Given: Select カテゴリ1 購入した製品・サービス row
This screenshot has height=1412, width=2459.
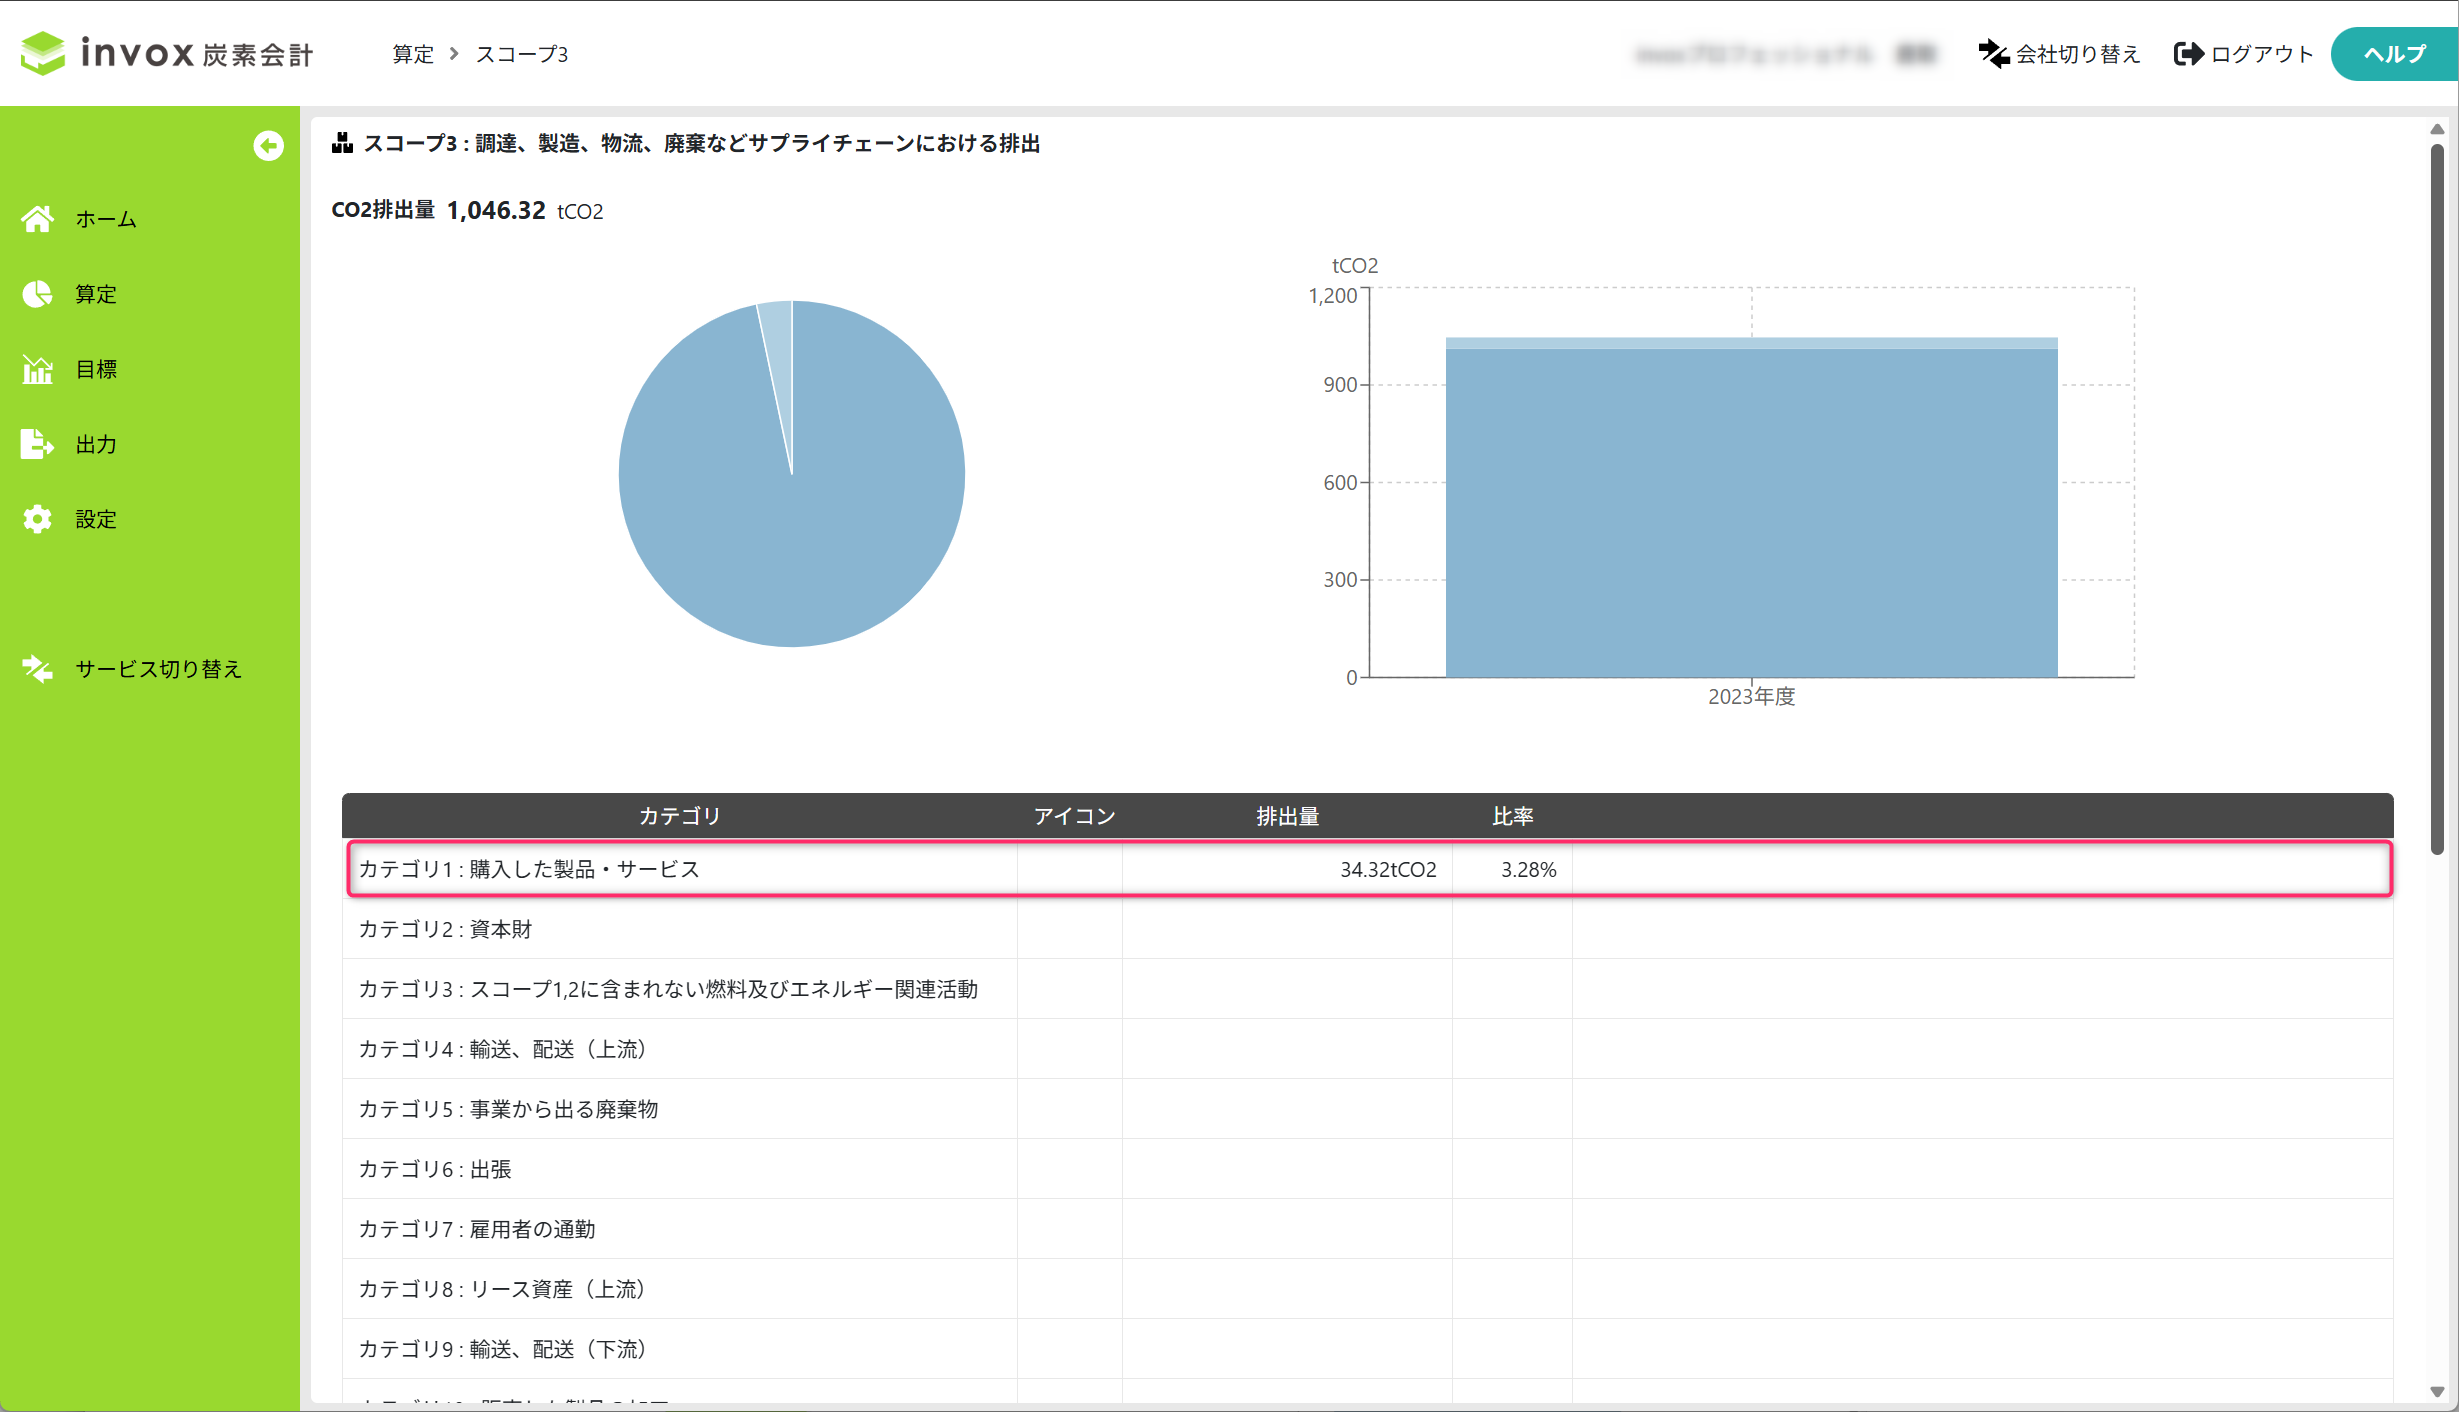Looking at the screenshot, I should (x=529, y=869).
